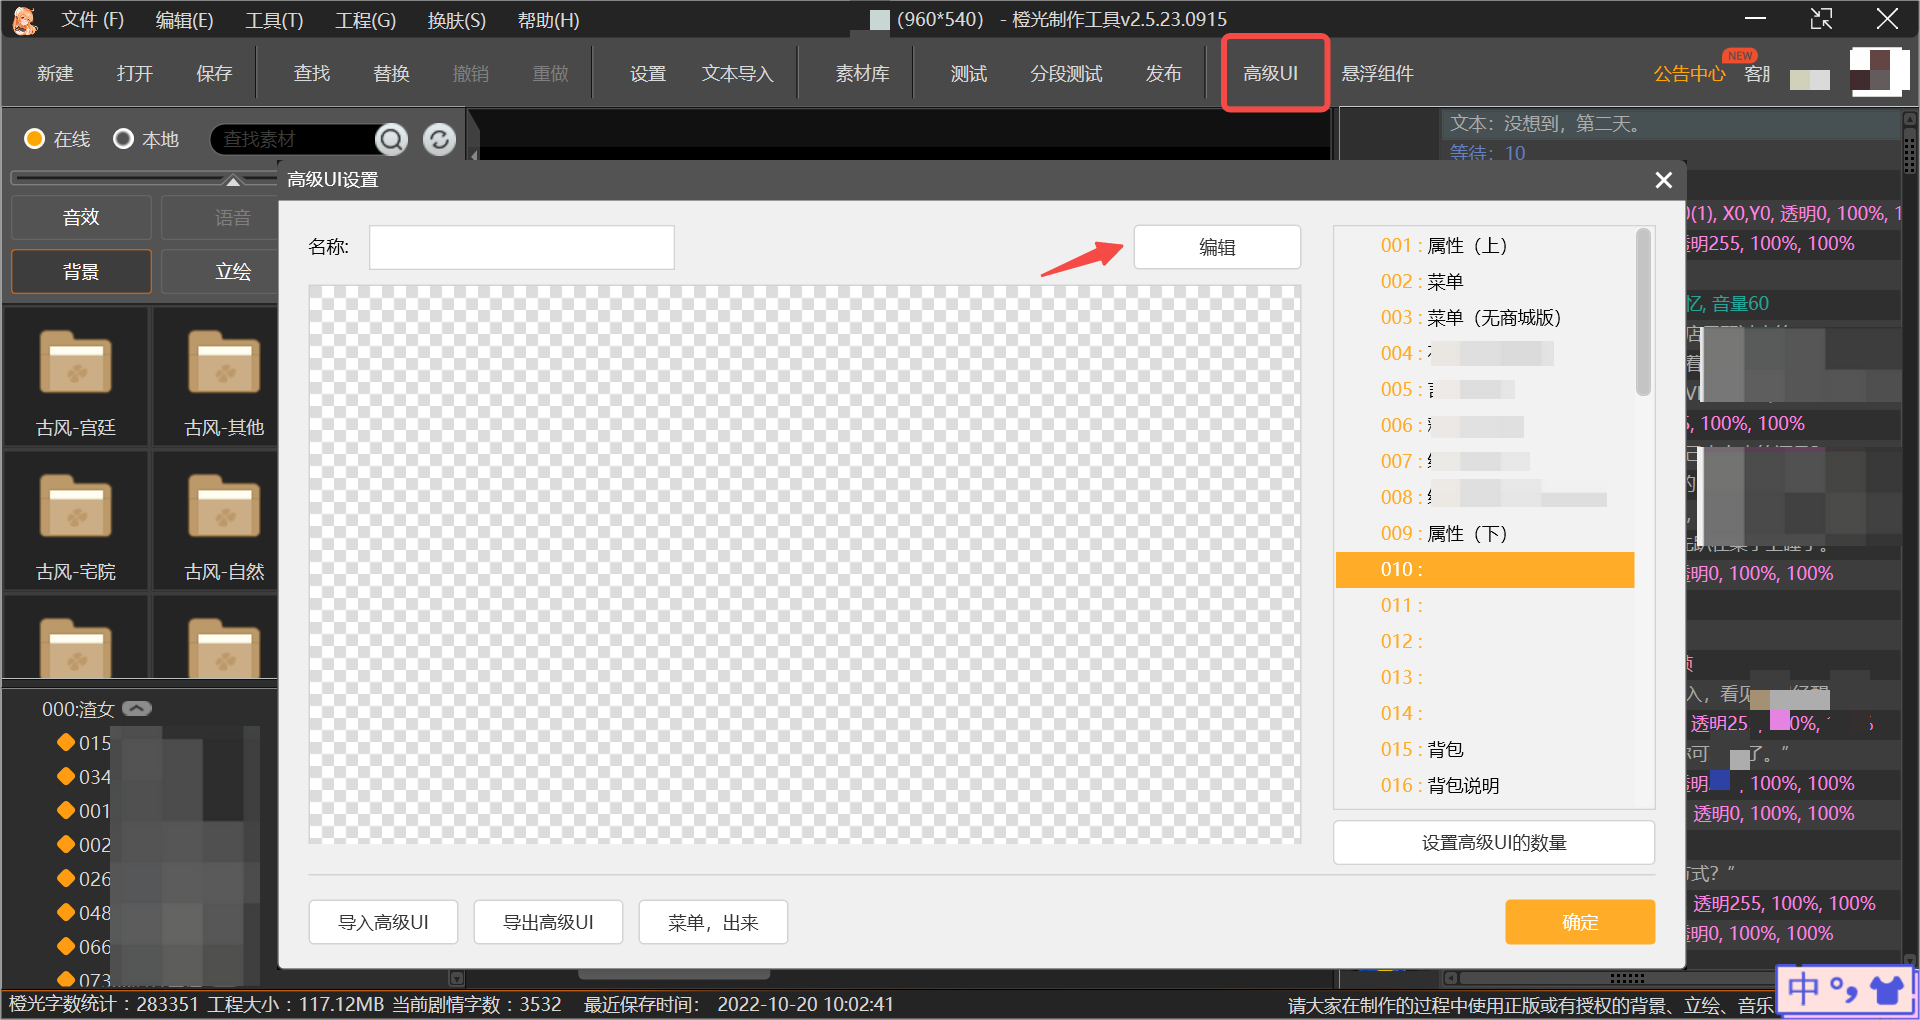The height and width of the screenshot is (1020, 1920).
Task: Open the 工程(G) menu
Action: tap(365, 20)
